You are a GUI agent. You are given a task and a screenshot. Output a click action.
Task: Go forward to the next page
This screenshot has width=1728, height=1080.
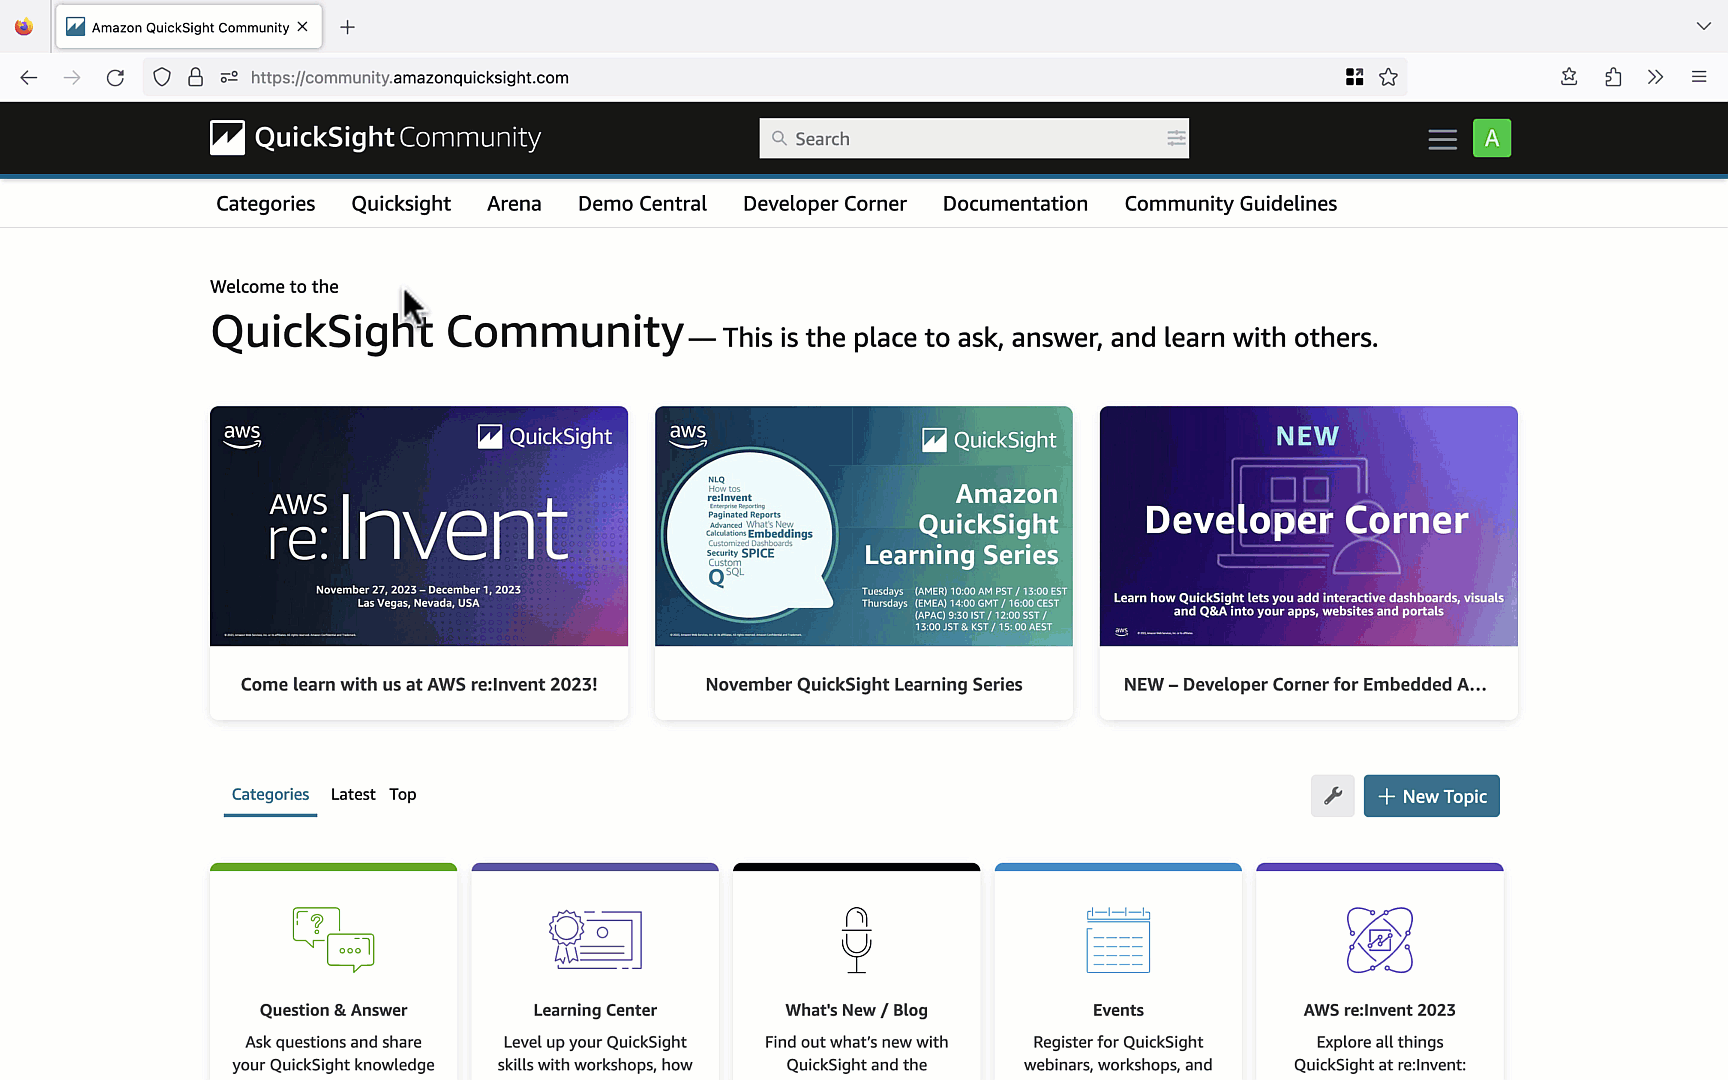coord(72,77)
